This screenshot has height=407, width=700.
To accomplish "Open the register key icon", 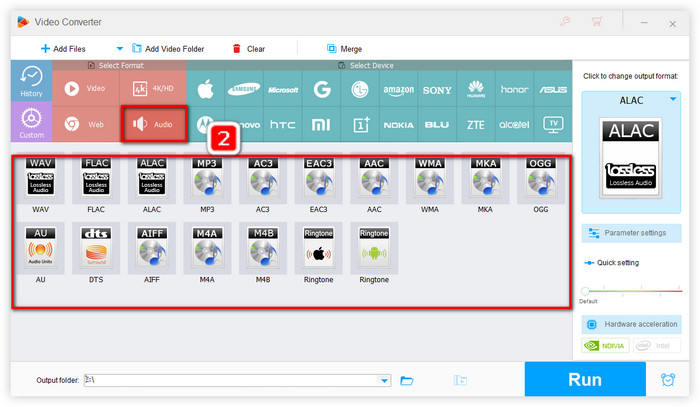I will tap(565, 21).
